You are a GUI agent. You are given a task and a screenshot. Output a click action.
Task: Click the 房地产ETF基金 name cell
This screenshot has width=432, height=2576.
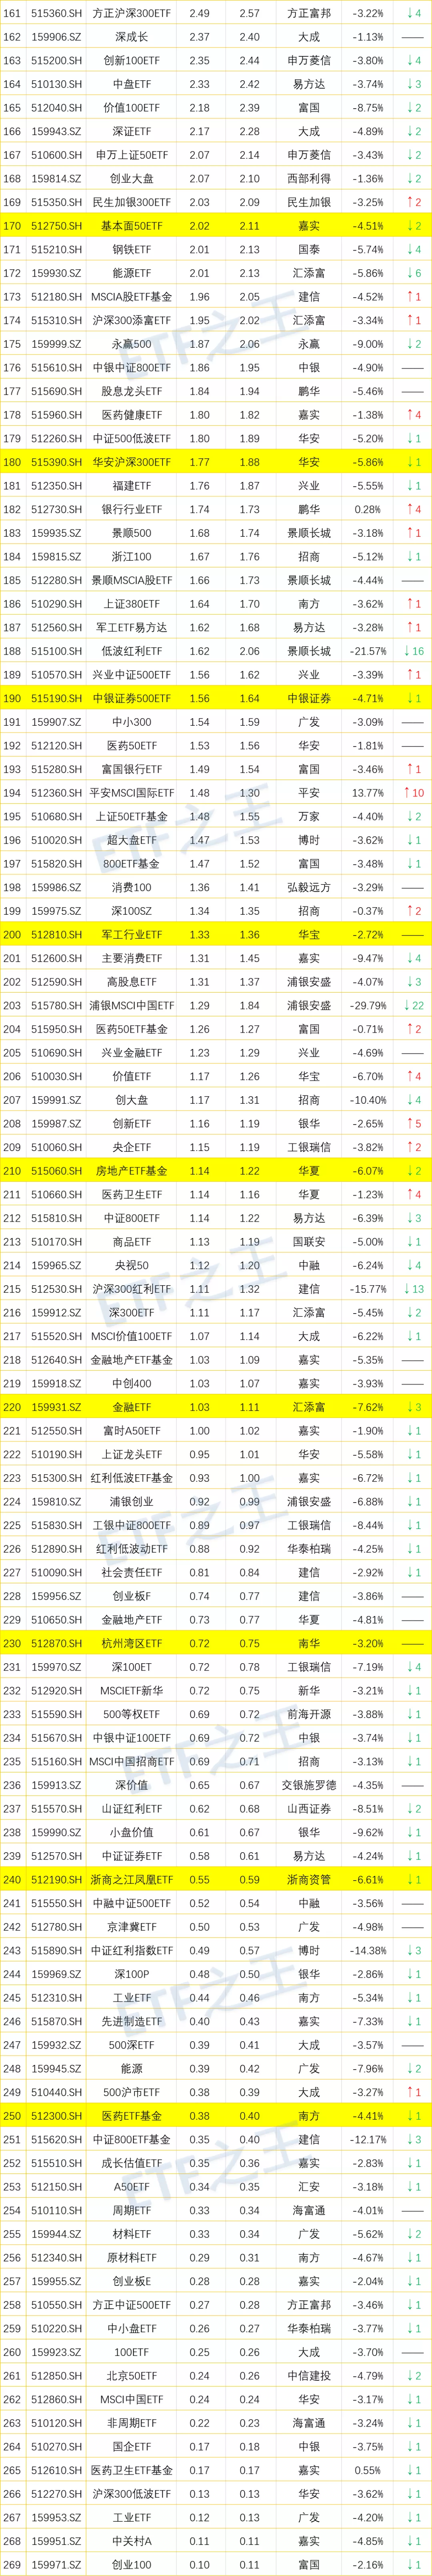[x=131, y=1171]
